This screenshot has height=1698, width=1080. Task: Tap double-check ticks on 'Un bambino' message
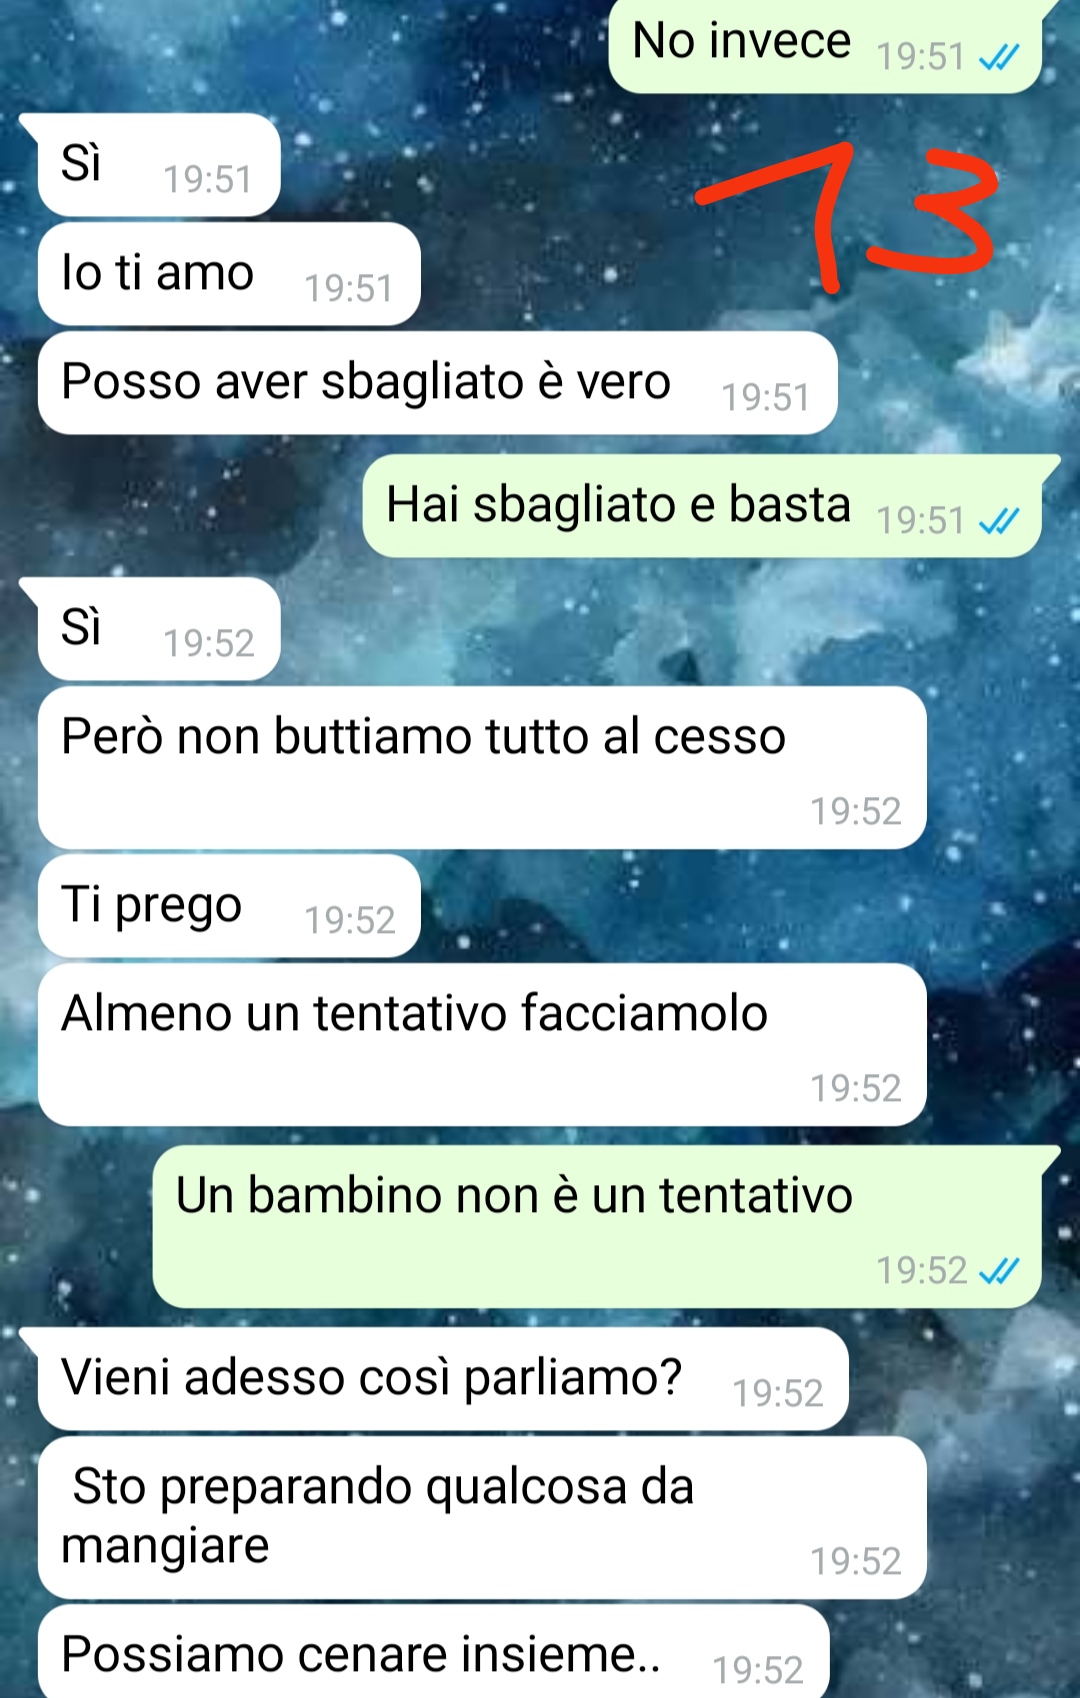[x=998, y=1271]
